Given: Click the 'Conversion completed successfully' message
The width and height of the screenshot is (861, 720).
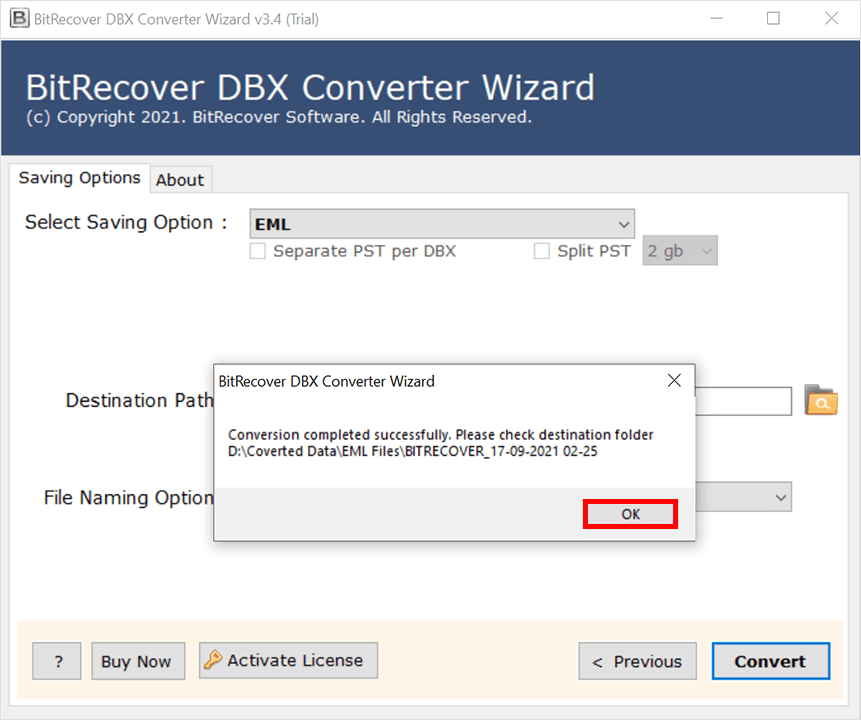Looking at the screenshot, I should [x=339, y=435].
